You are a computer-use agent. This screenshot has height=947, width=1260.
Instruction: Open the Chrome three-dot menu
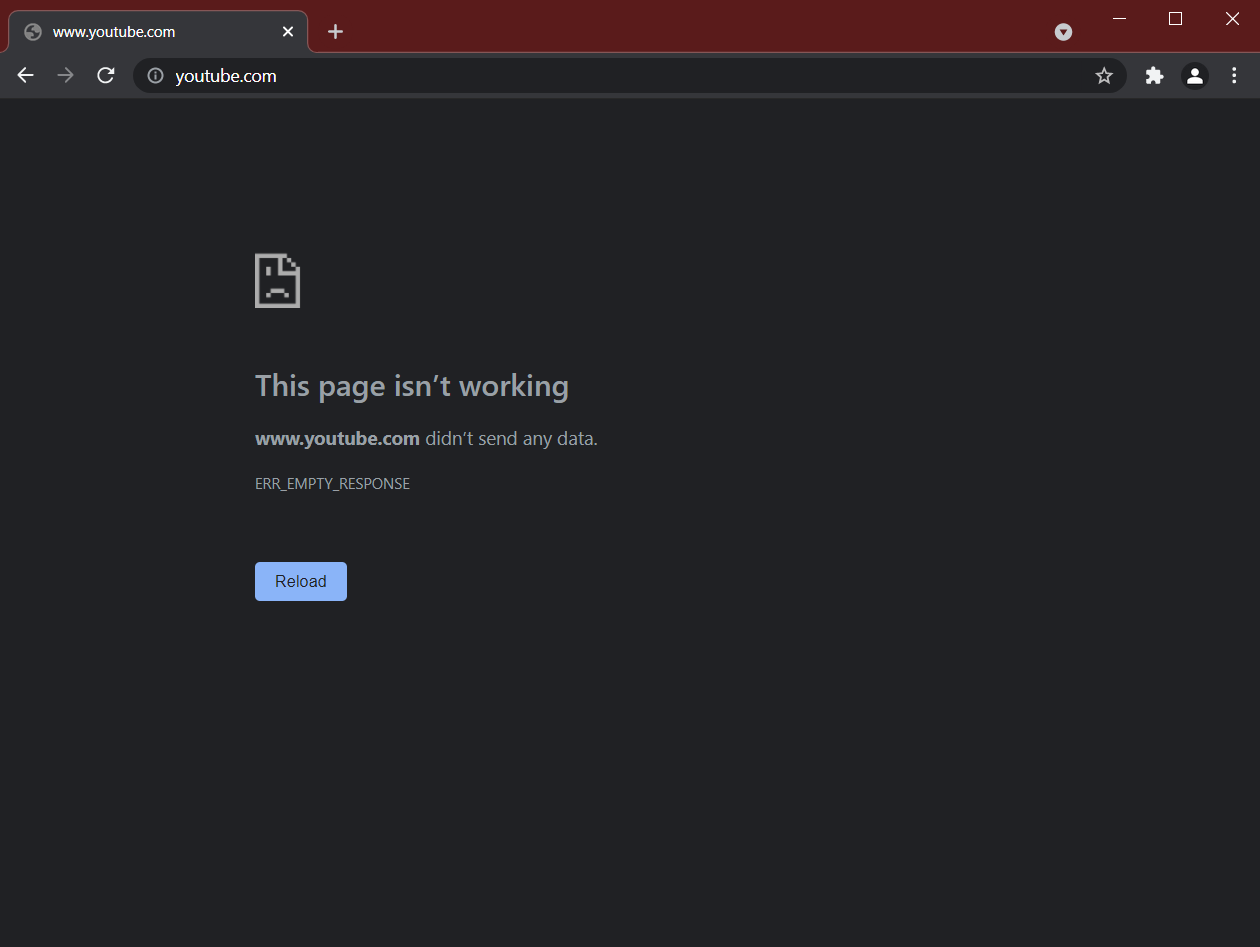click(1234, 75)
